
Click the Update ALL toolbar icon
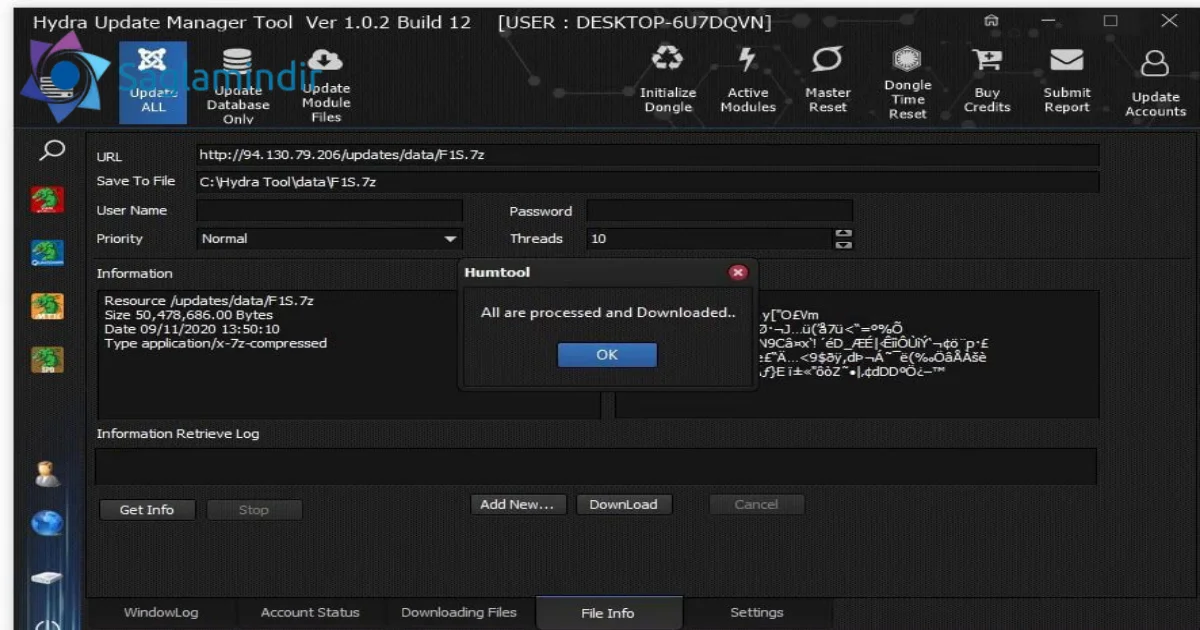pos(152,82)
